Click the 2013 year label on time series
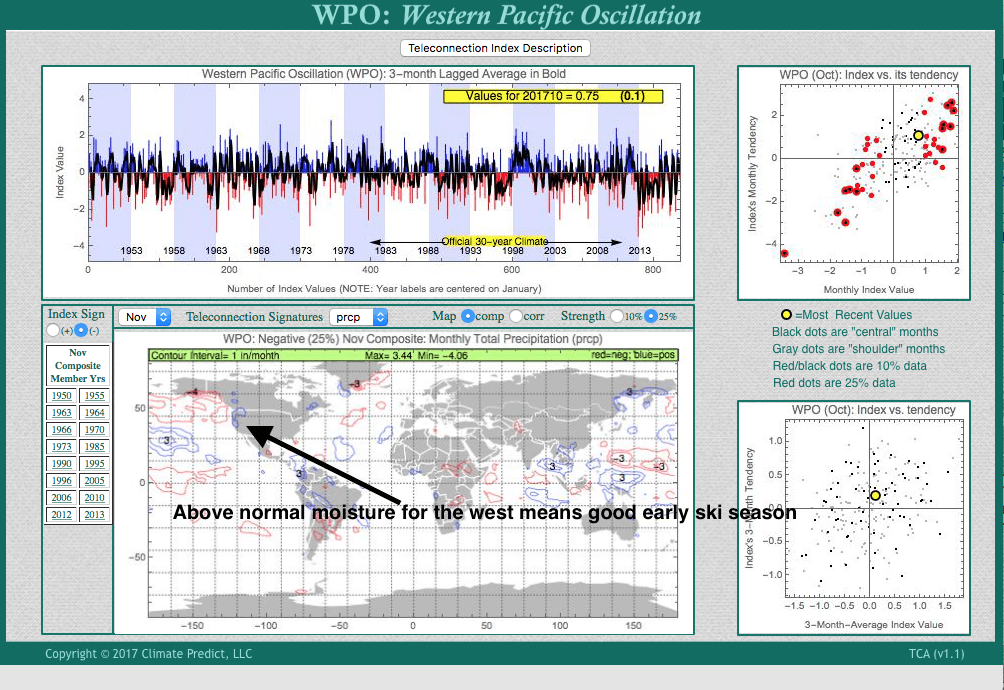The image size is (1004, 690). pos(639,250)
